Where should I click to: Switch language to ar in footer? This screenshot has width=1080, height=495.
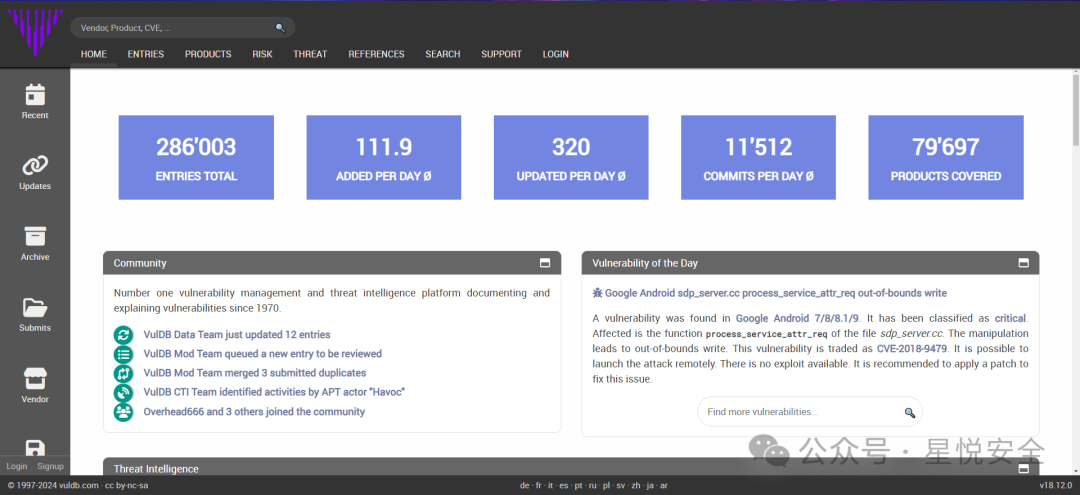point(664,485)
